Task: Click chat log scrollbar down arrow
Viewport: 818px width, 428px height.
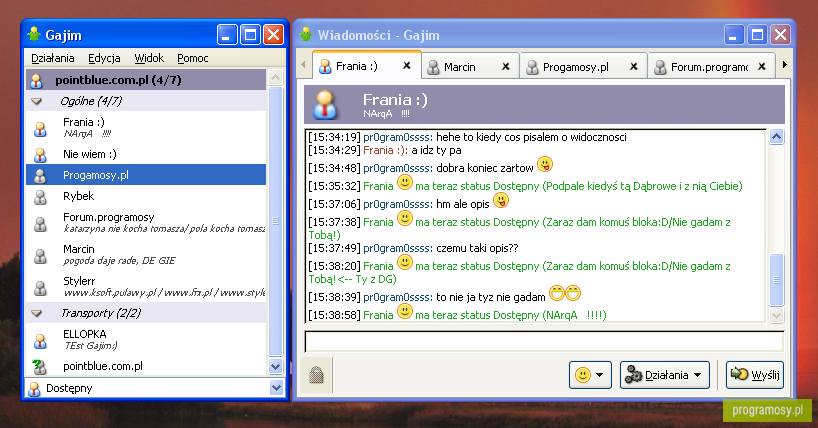Action: coord(776,315)
